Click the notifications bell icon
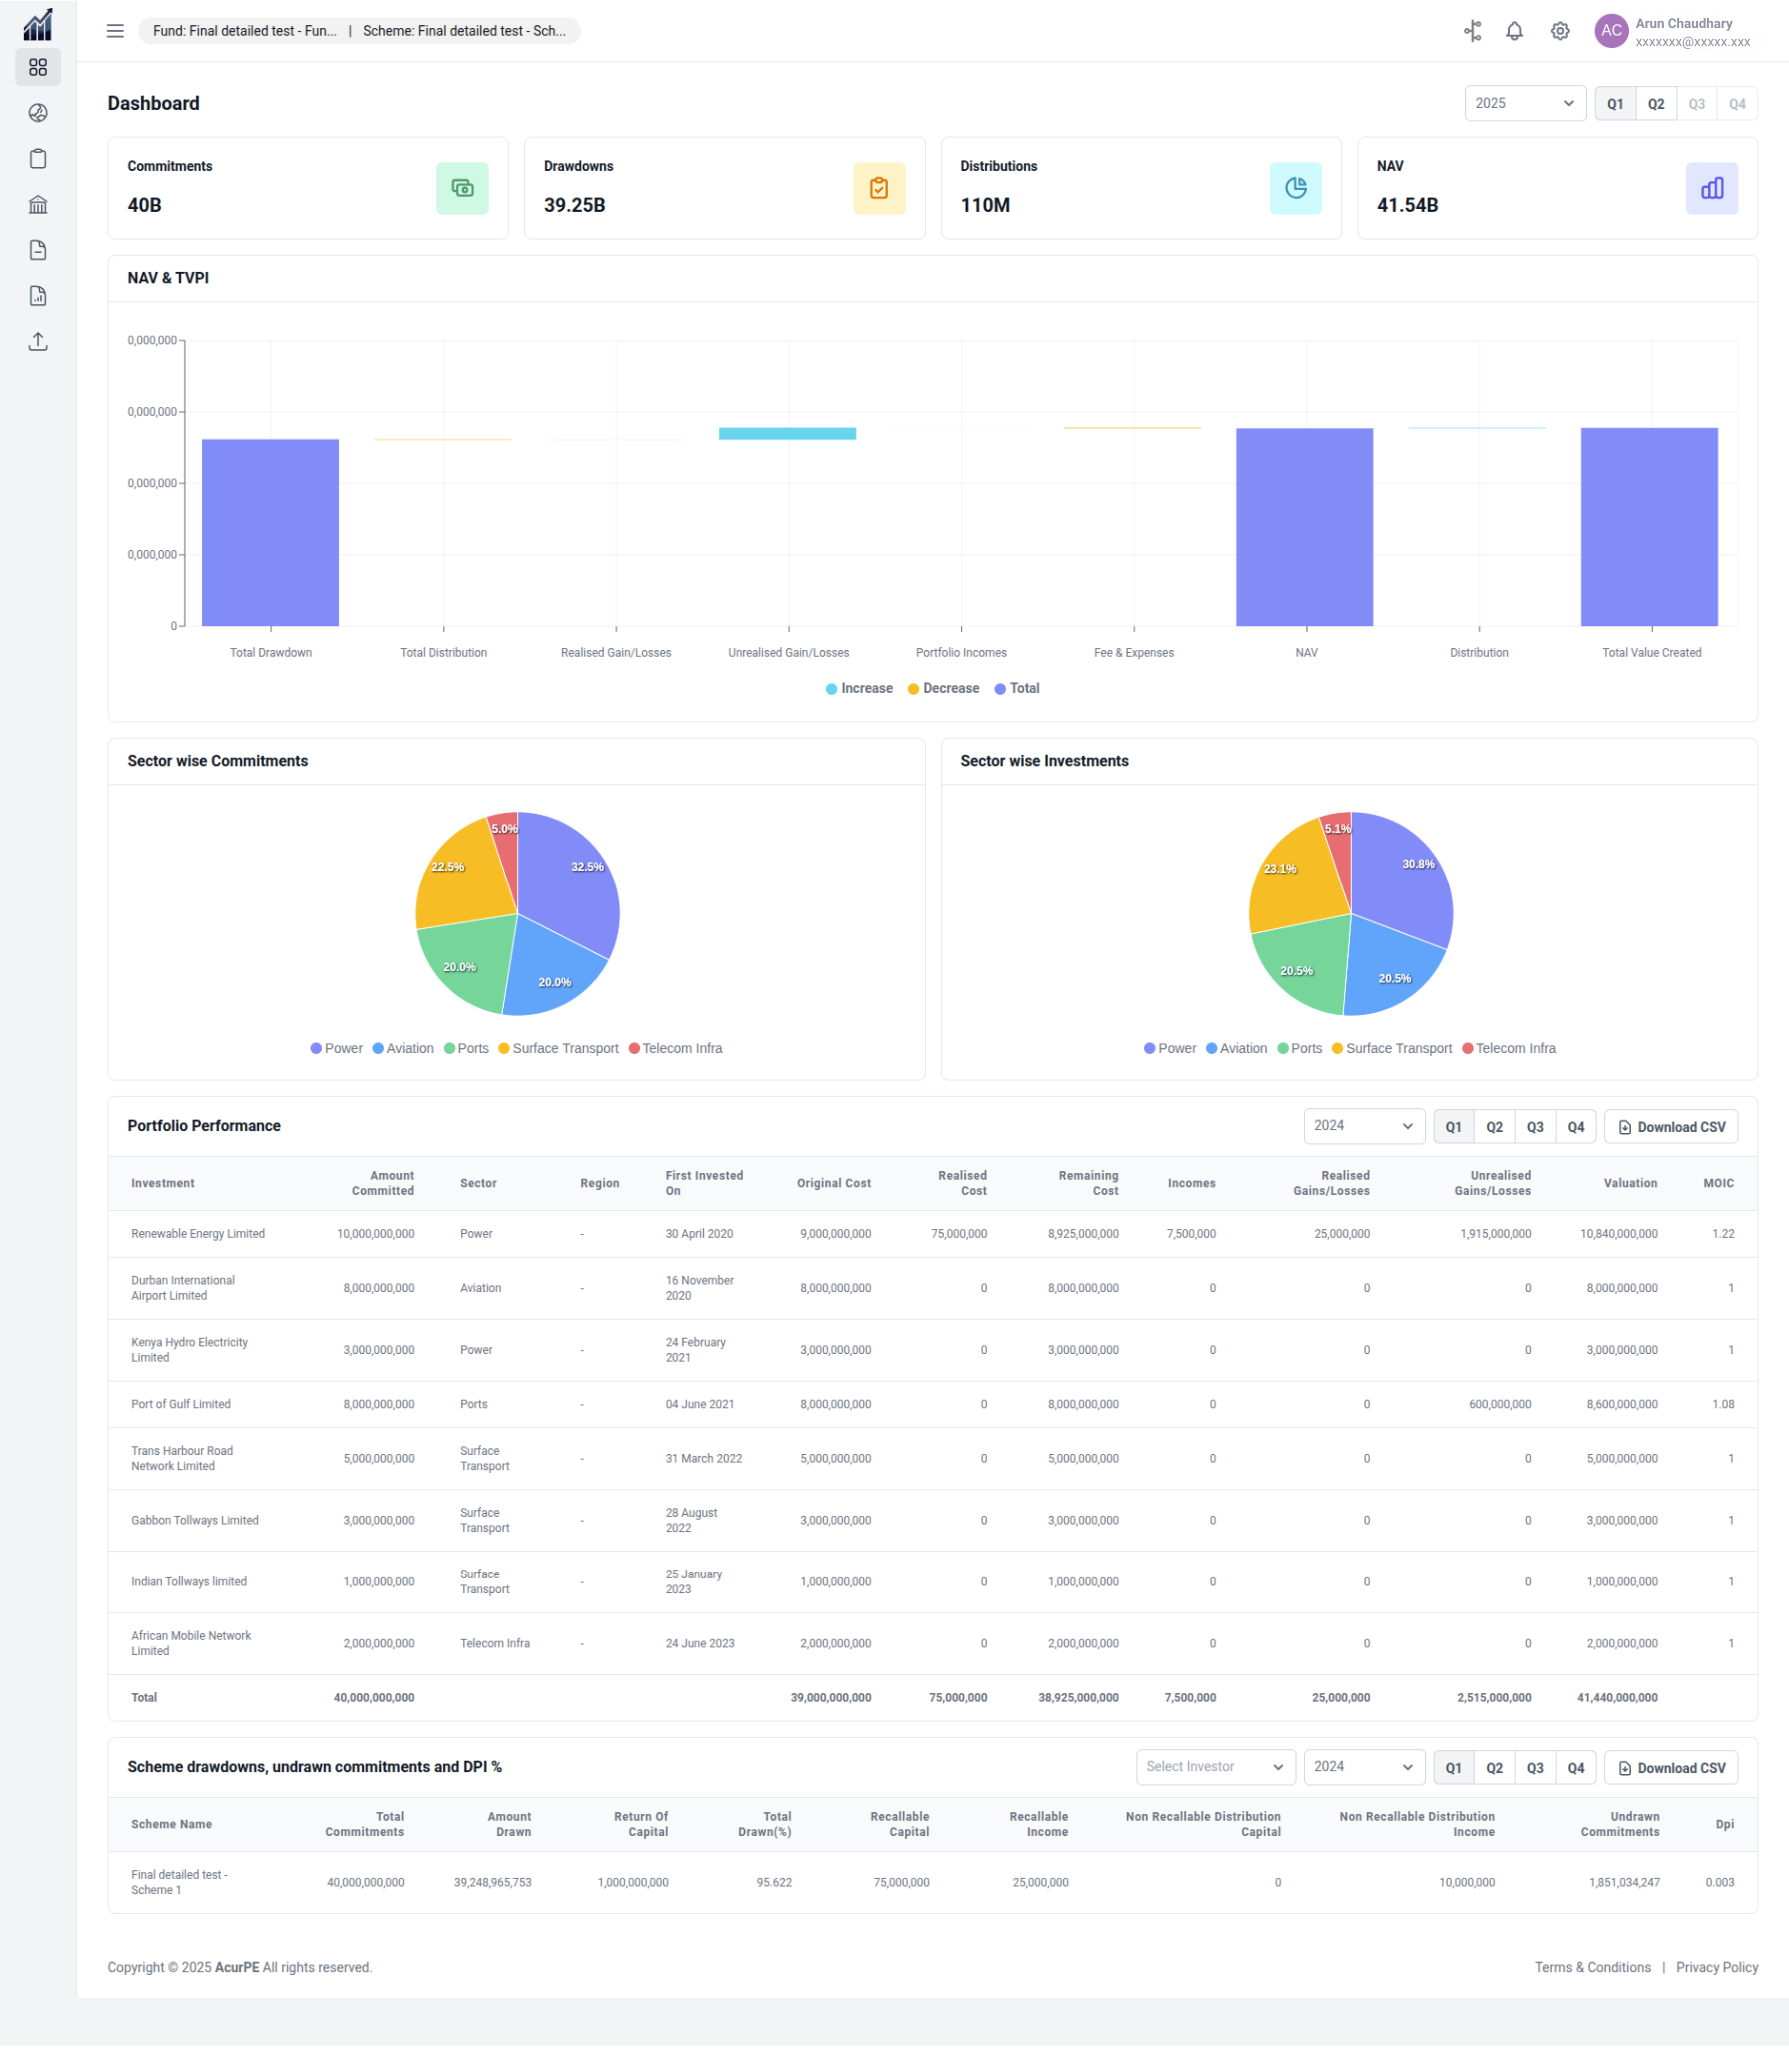 (1514, 31)
